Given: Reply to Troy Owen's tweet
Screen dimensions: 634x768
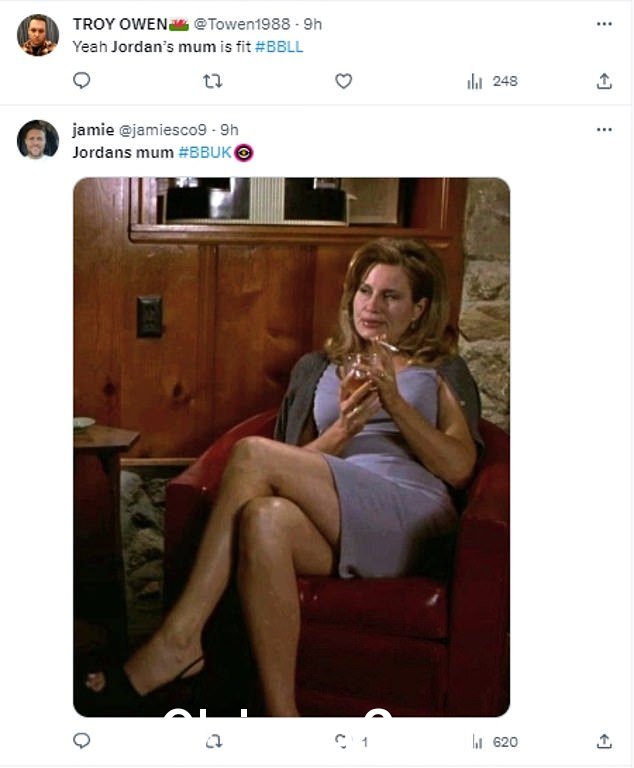Looking at the screenshot, I should [x=81, y=80].
